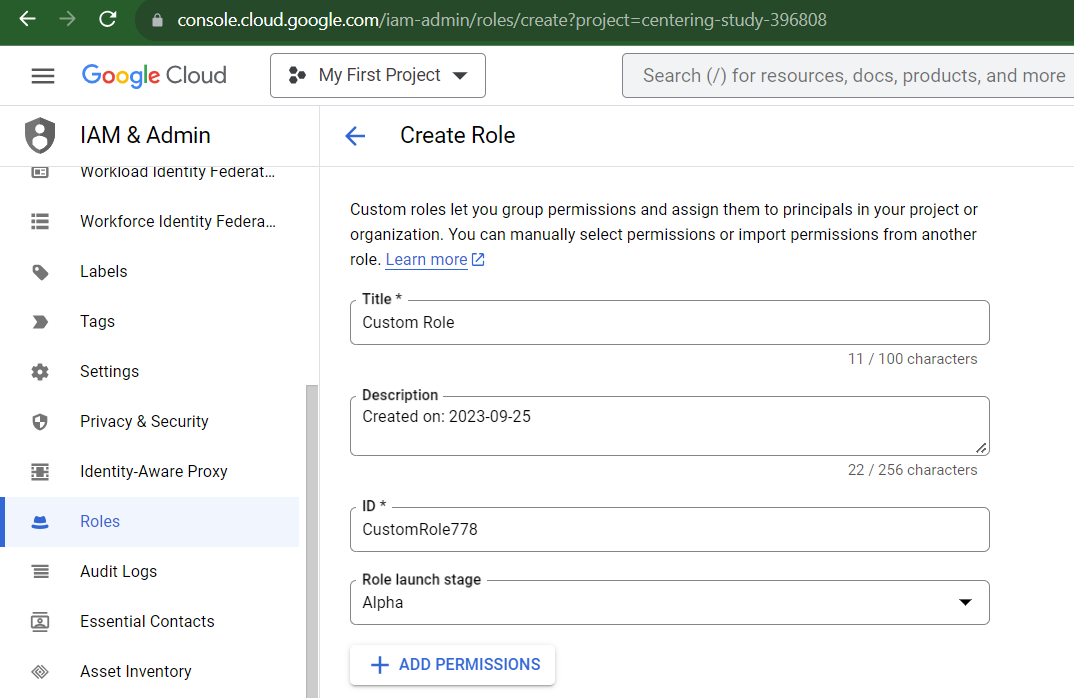This screenshot has width=1074, height=698.
Task: Open Essential Contacts in sidebar
Action: (147, 622)
